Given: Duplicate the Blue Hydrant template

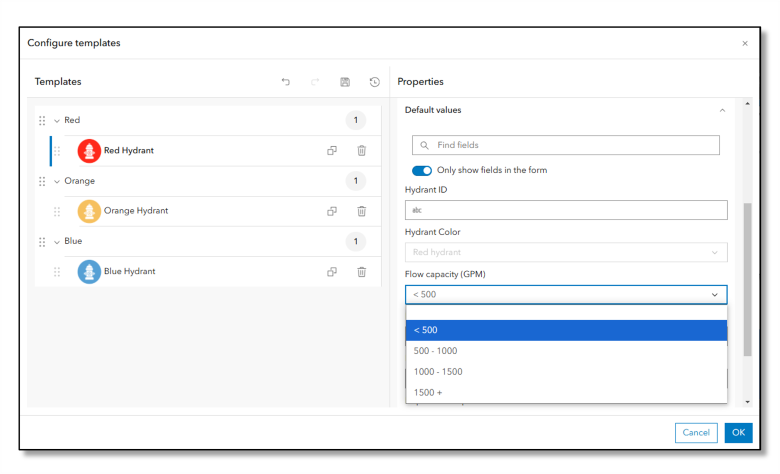Looking at the screenshot, I should click(x=332, y=272).
